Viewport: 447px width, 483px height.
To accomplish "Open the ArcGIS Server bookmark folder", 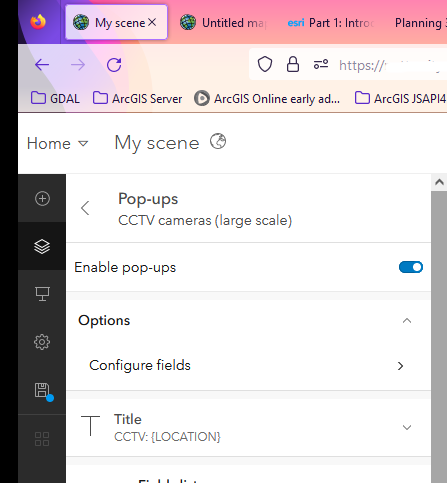I will pyautogui.click(x=137, y=99).
